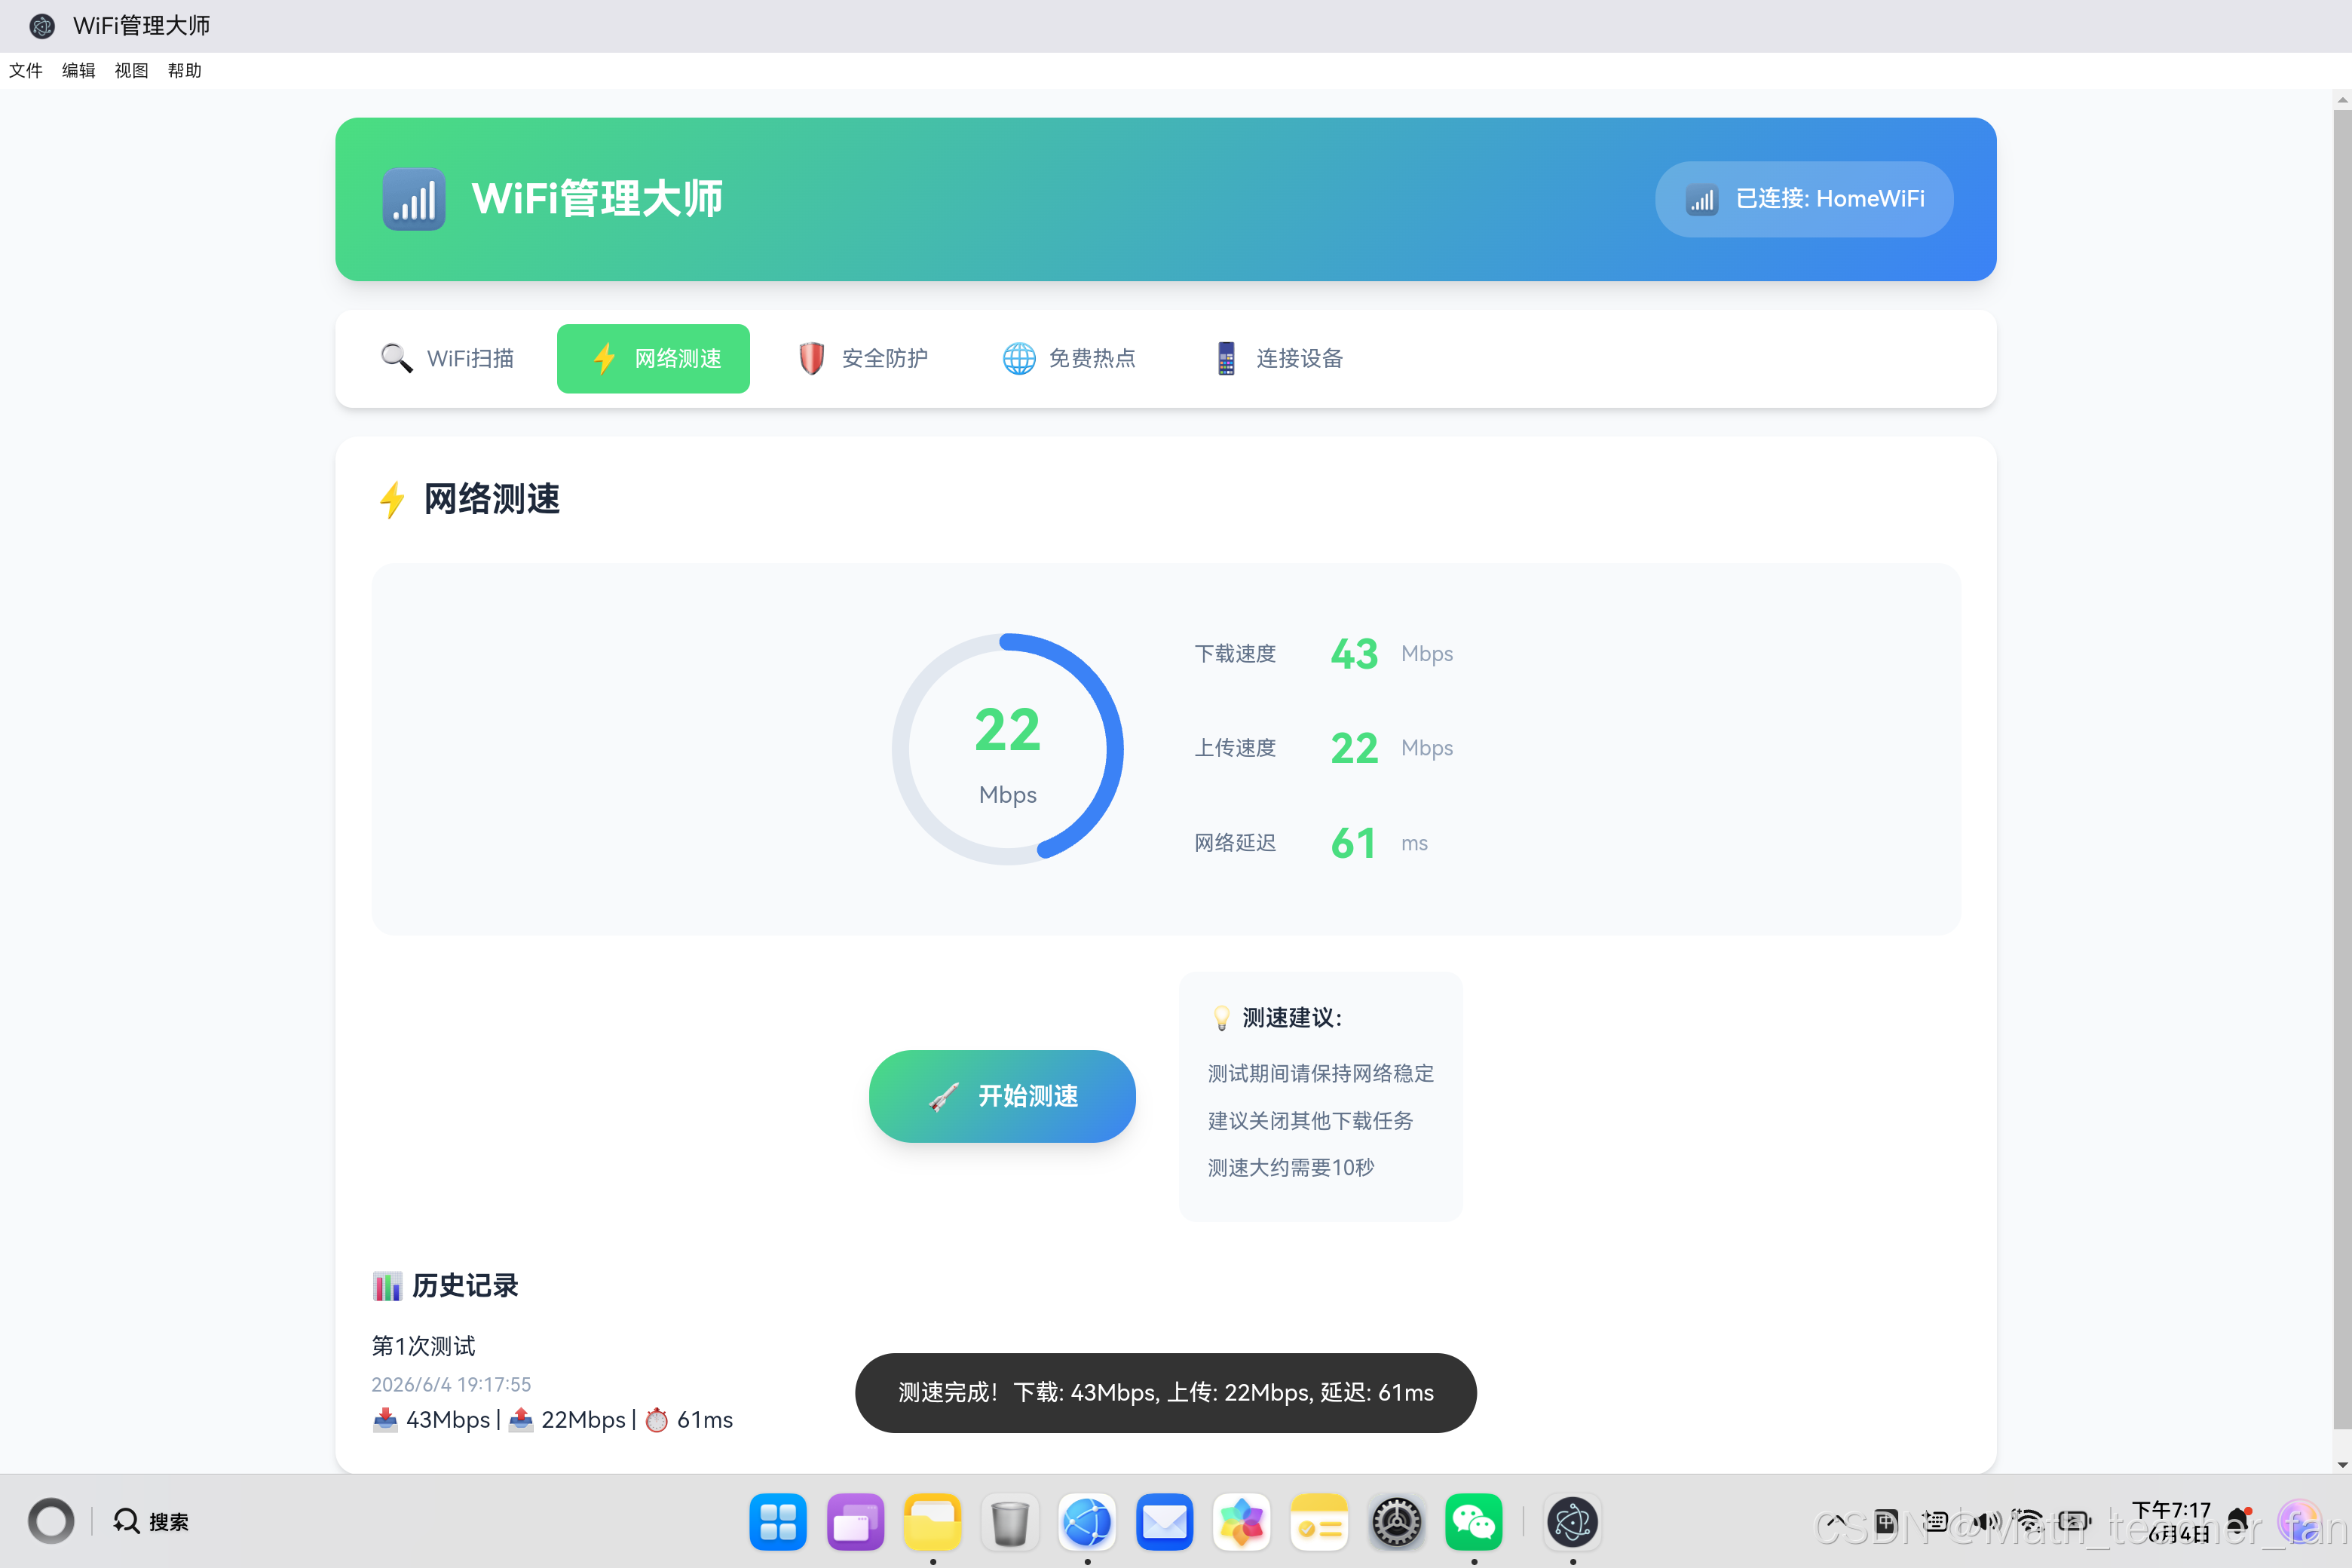Open the 编辑 menu
Viewport: 2352px width, 1568px height.
click(x=79, y=70)
